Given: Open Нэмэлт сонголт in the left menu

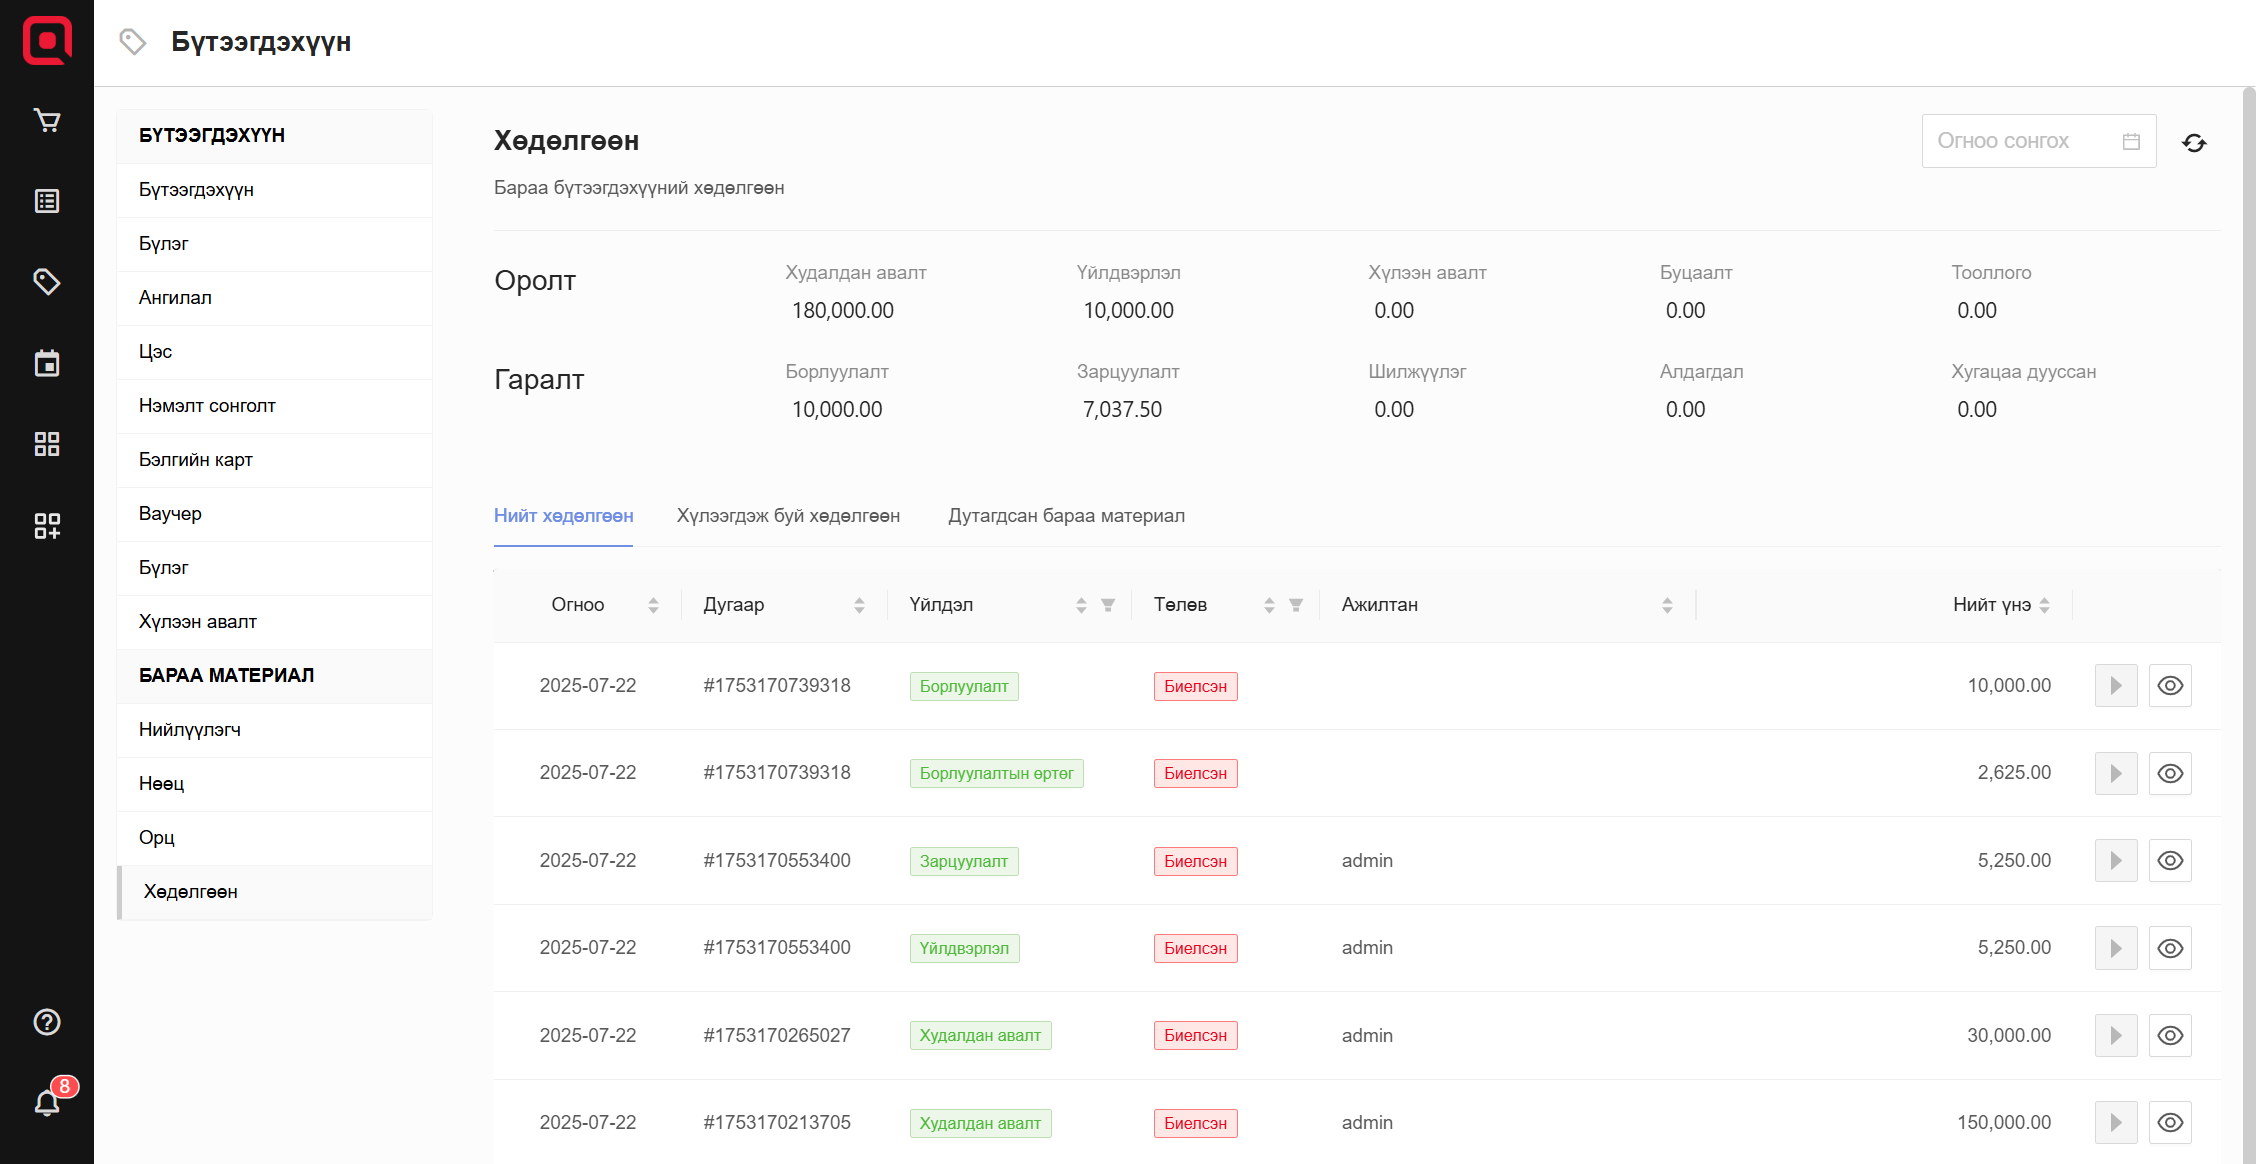Looking at the screenshot, I should coord(207,406).
